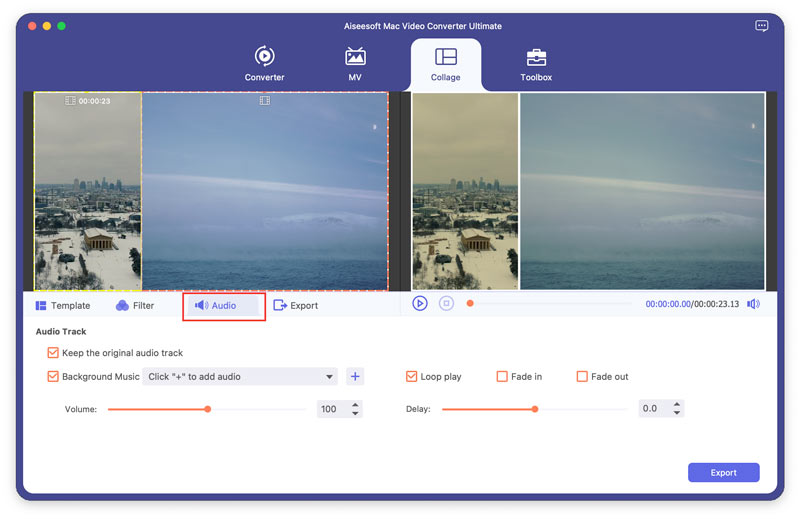Open the Filter tab
Image resolution: width=800 pixels, height=519 pixels.
(135, 306)
